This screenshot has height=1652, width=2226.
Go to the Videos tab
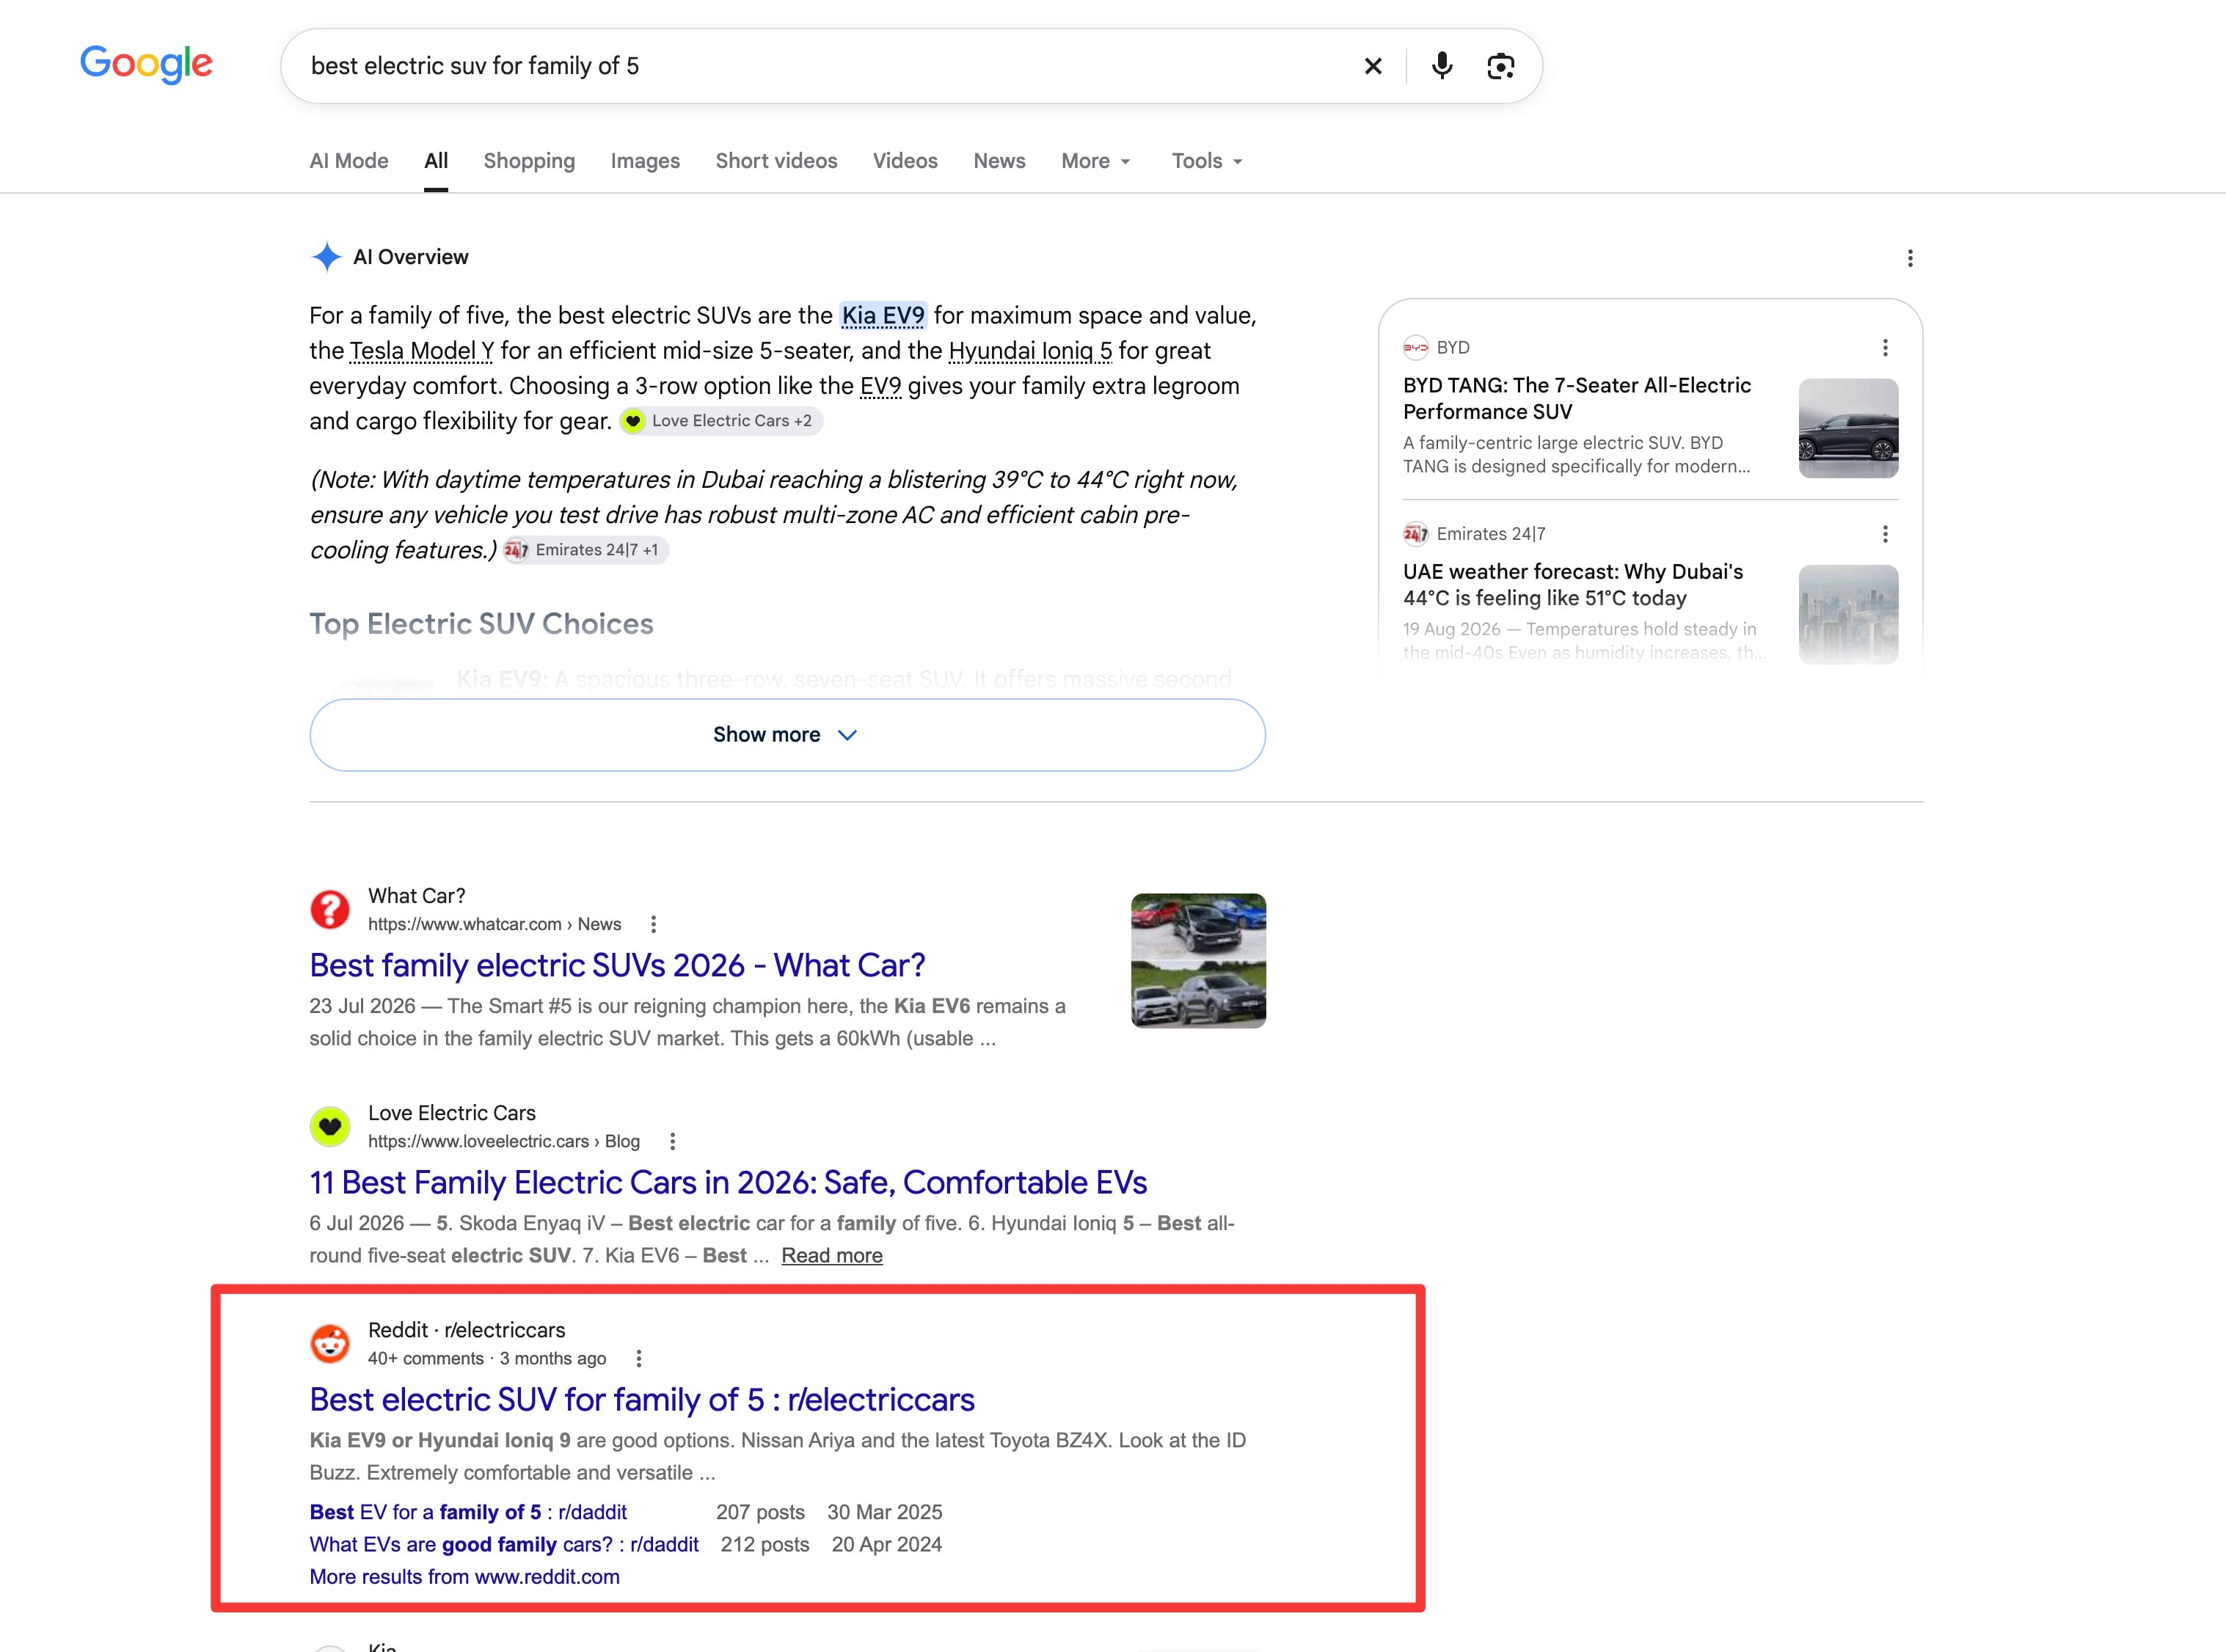(x=905, y=161)
